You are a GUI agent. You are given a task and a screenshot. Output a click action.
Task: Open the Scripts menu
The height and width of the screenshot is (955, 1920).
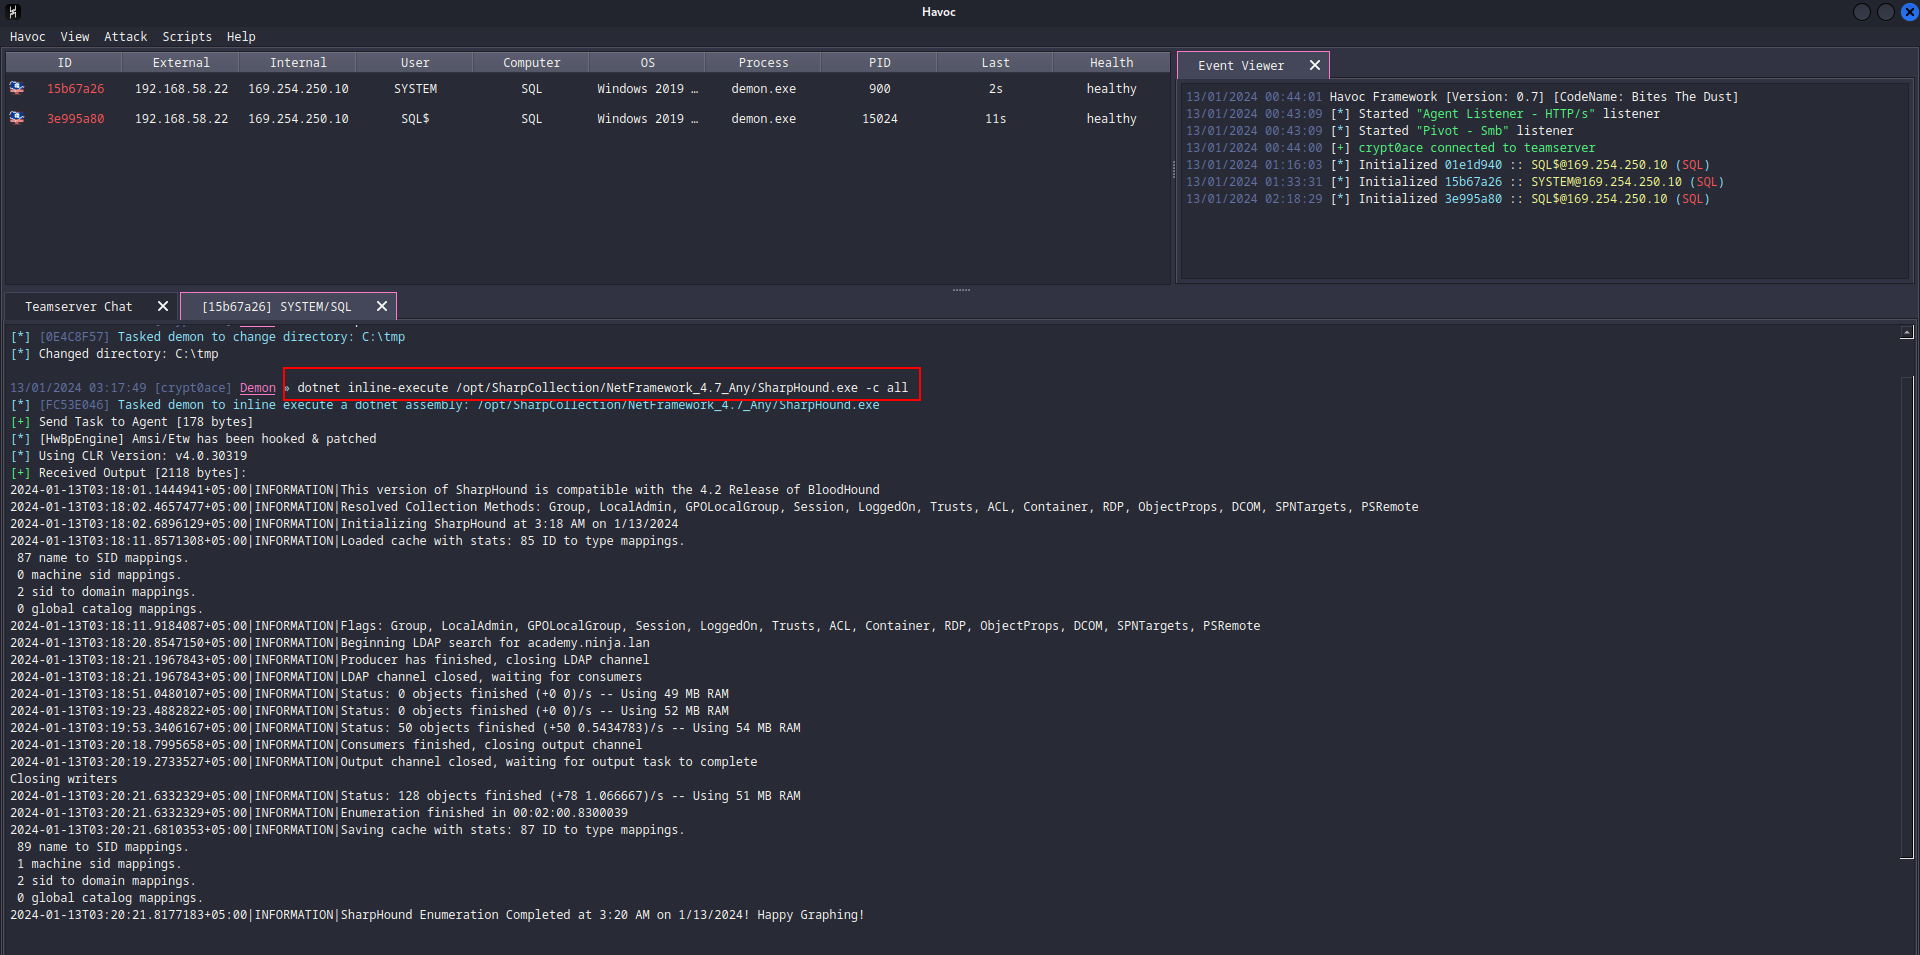click(x=187, y=37)
